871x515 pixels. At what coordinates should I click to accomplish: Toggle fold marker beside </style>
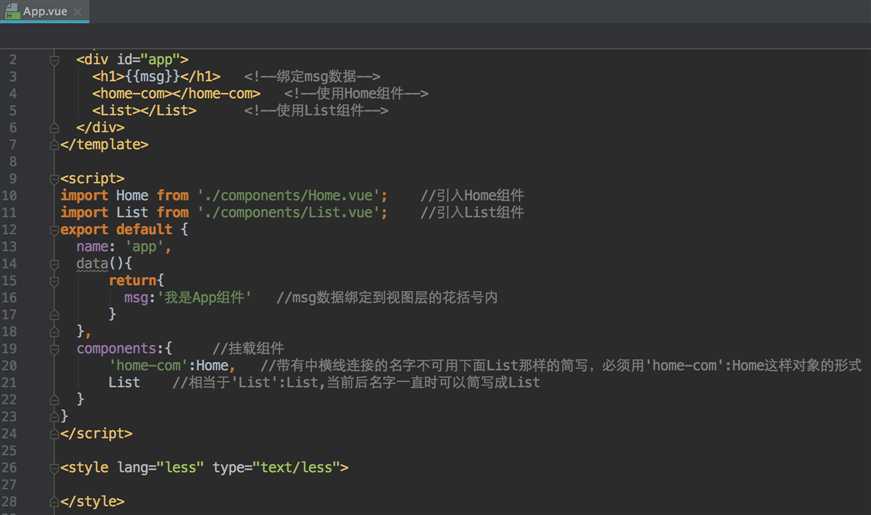tap(54, 502)
